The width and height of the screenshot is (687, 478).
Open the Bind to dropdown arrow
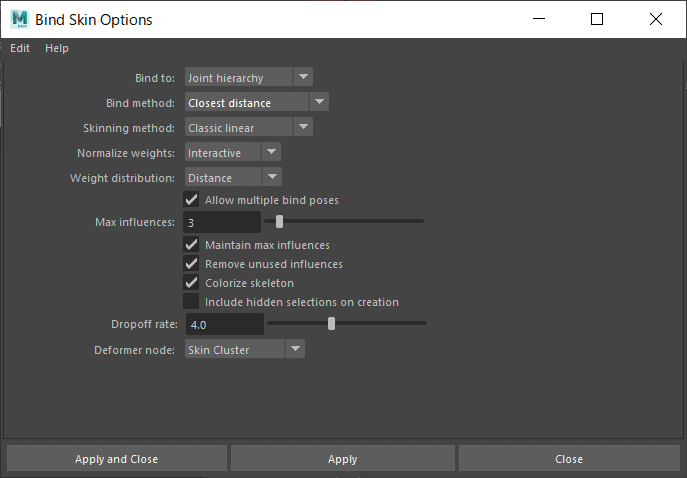coord(303,77)
